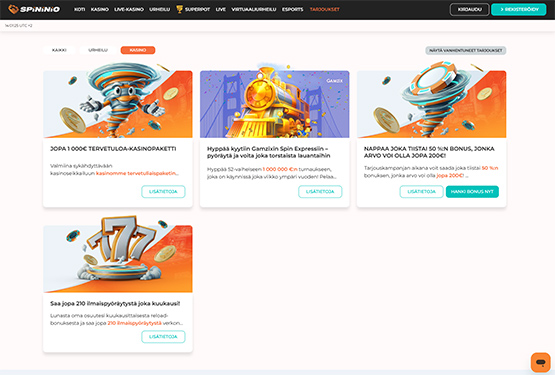
Task: Go to Live-Kasino section
Action: (129, 10)
